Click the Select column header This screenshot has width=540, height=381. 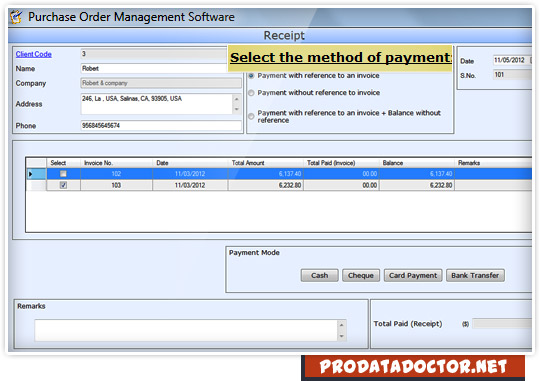coord(63,163)
